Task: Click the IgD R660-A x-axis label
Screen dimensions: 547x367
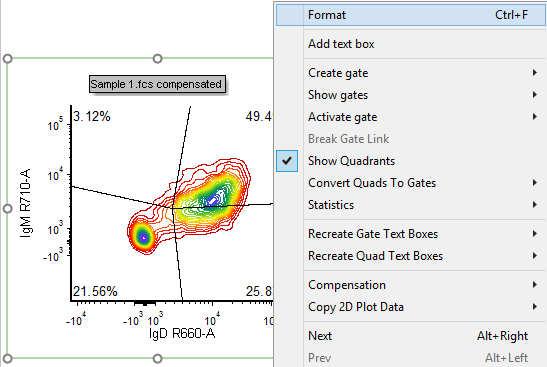Action: coord(182,334)
